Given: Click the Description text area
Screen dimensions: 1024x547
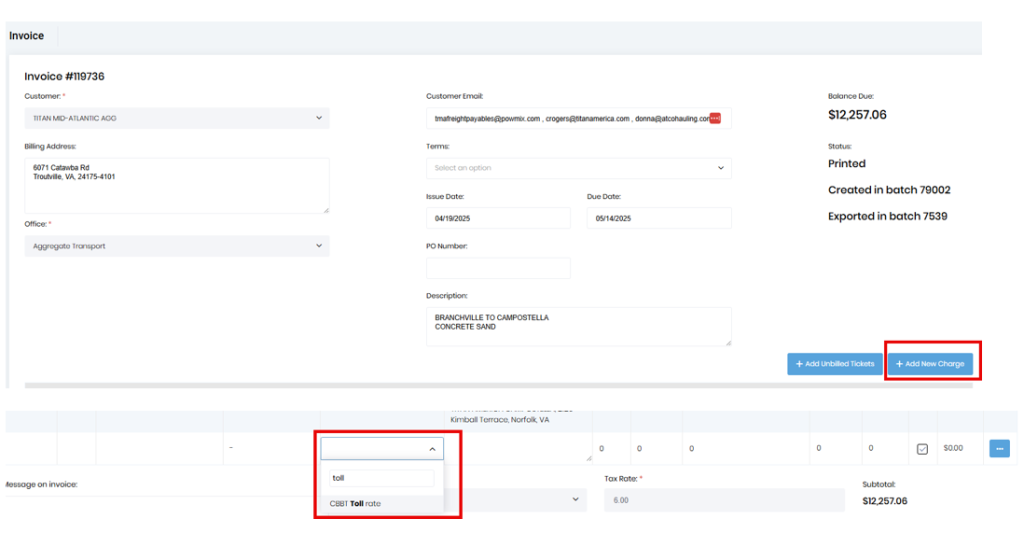Looking at the screenshot, I should (579, 326).
